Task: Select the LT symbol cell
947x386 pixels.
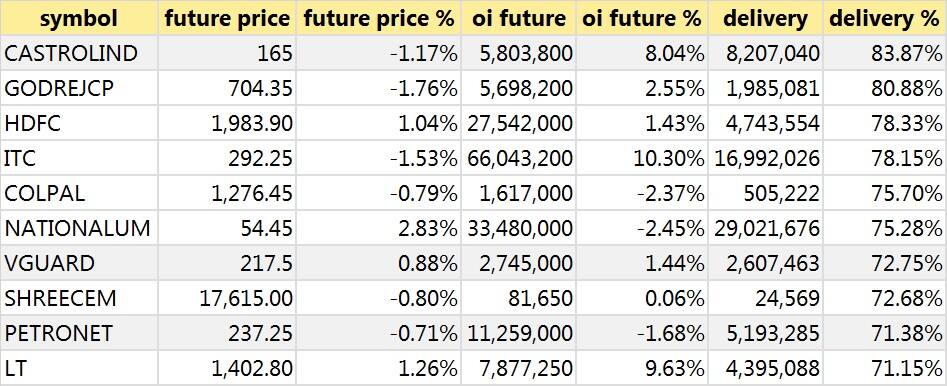Action: pyautogui.click(x=79, y=367)
